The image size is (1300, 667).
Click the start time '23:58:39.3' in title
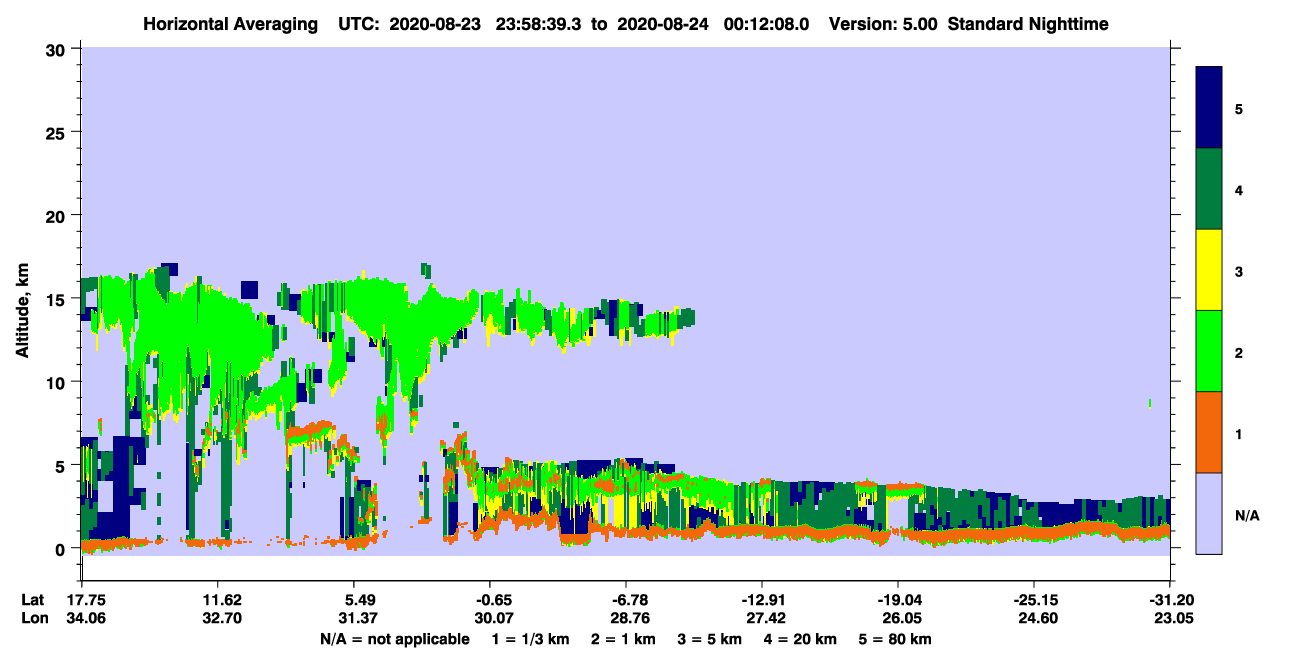coord(540,23)
